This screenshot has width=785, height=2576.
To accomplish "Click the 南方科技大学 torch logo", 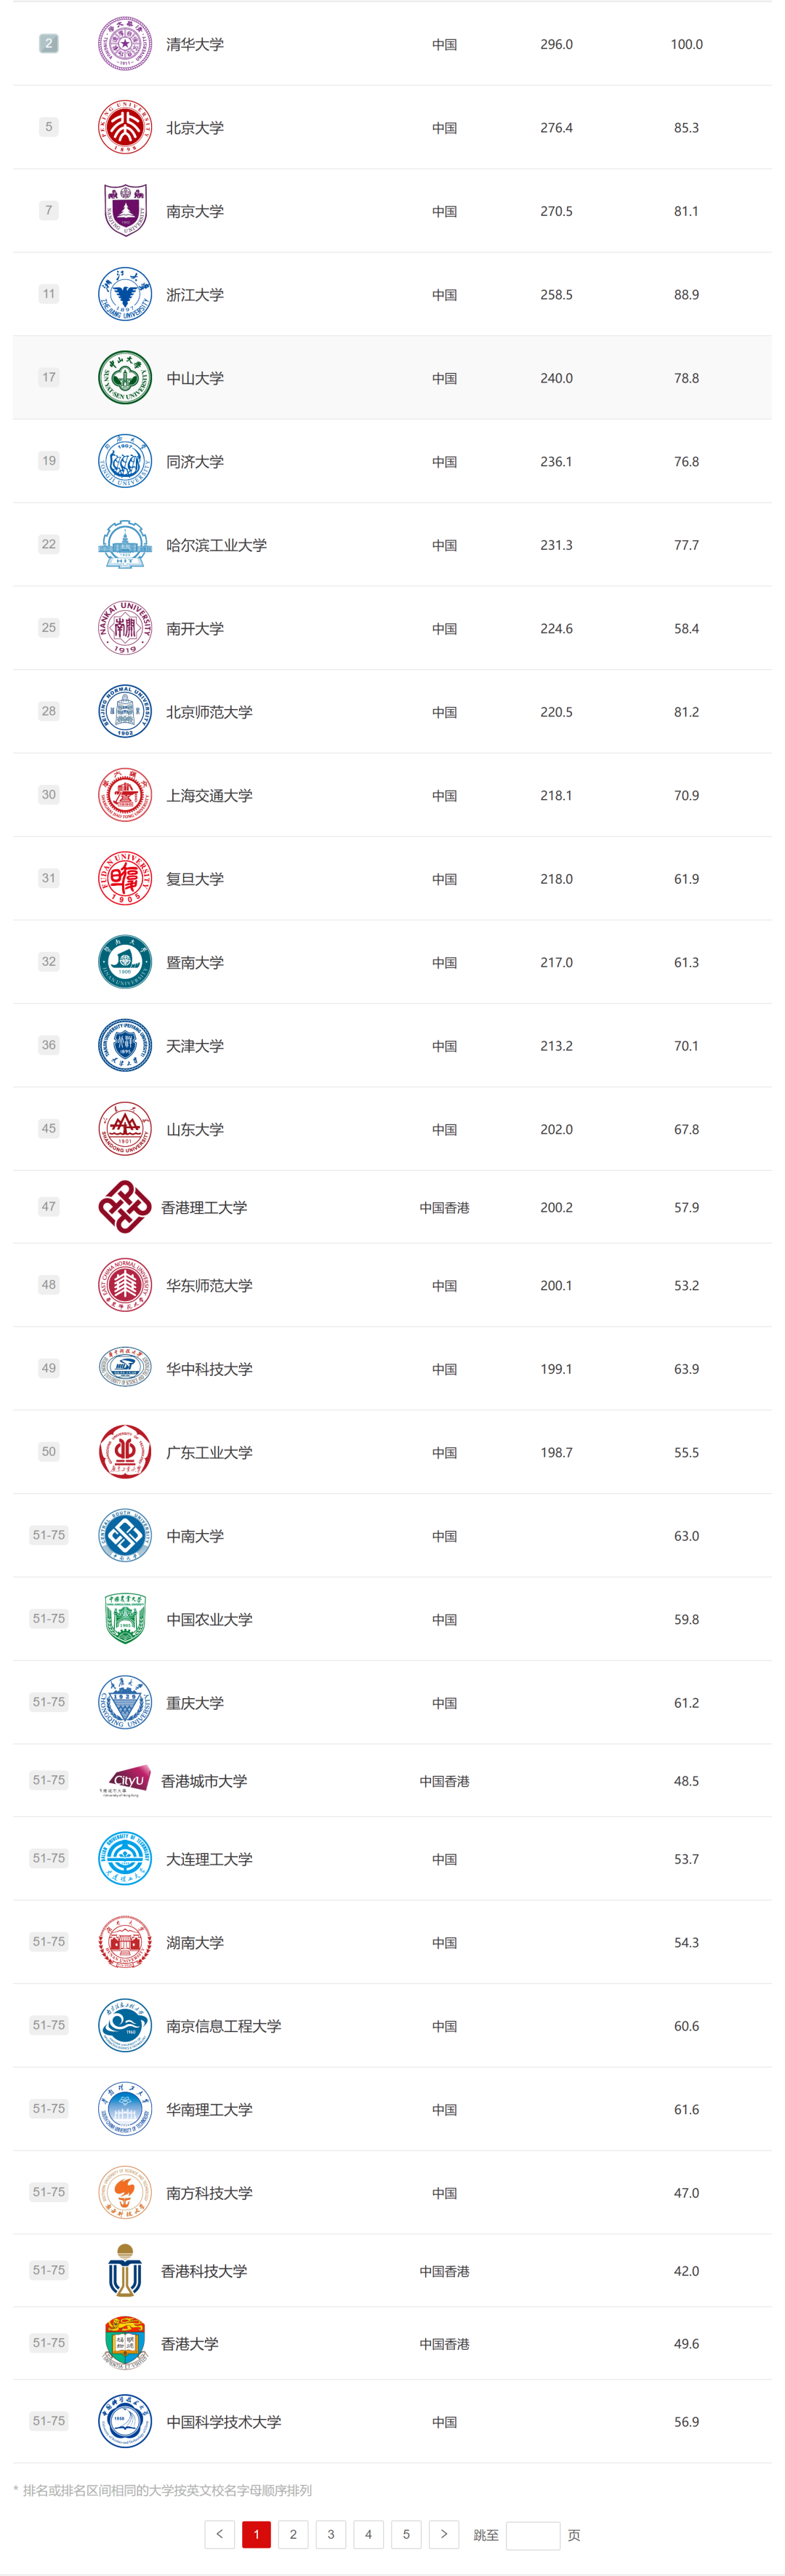I will point(125,2192).
